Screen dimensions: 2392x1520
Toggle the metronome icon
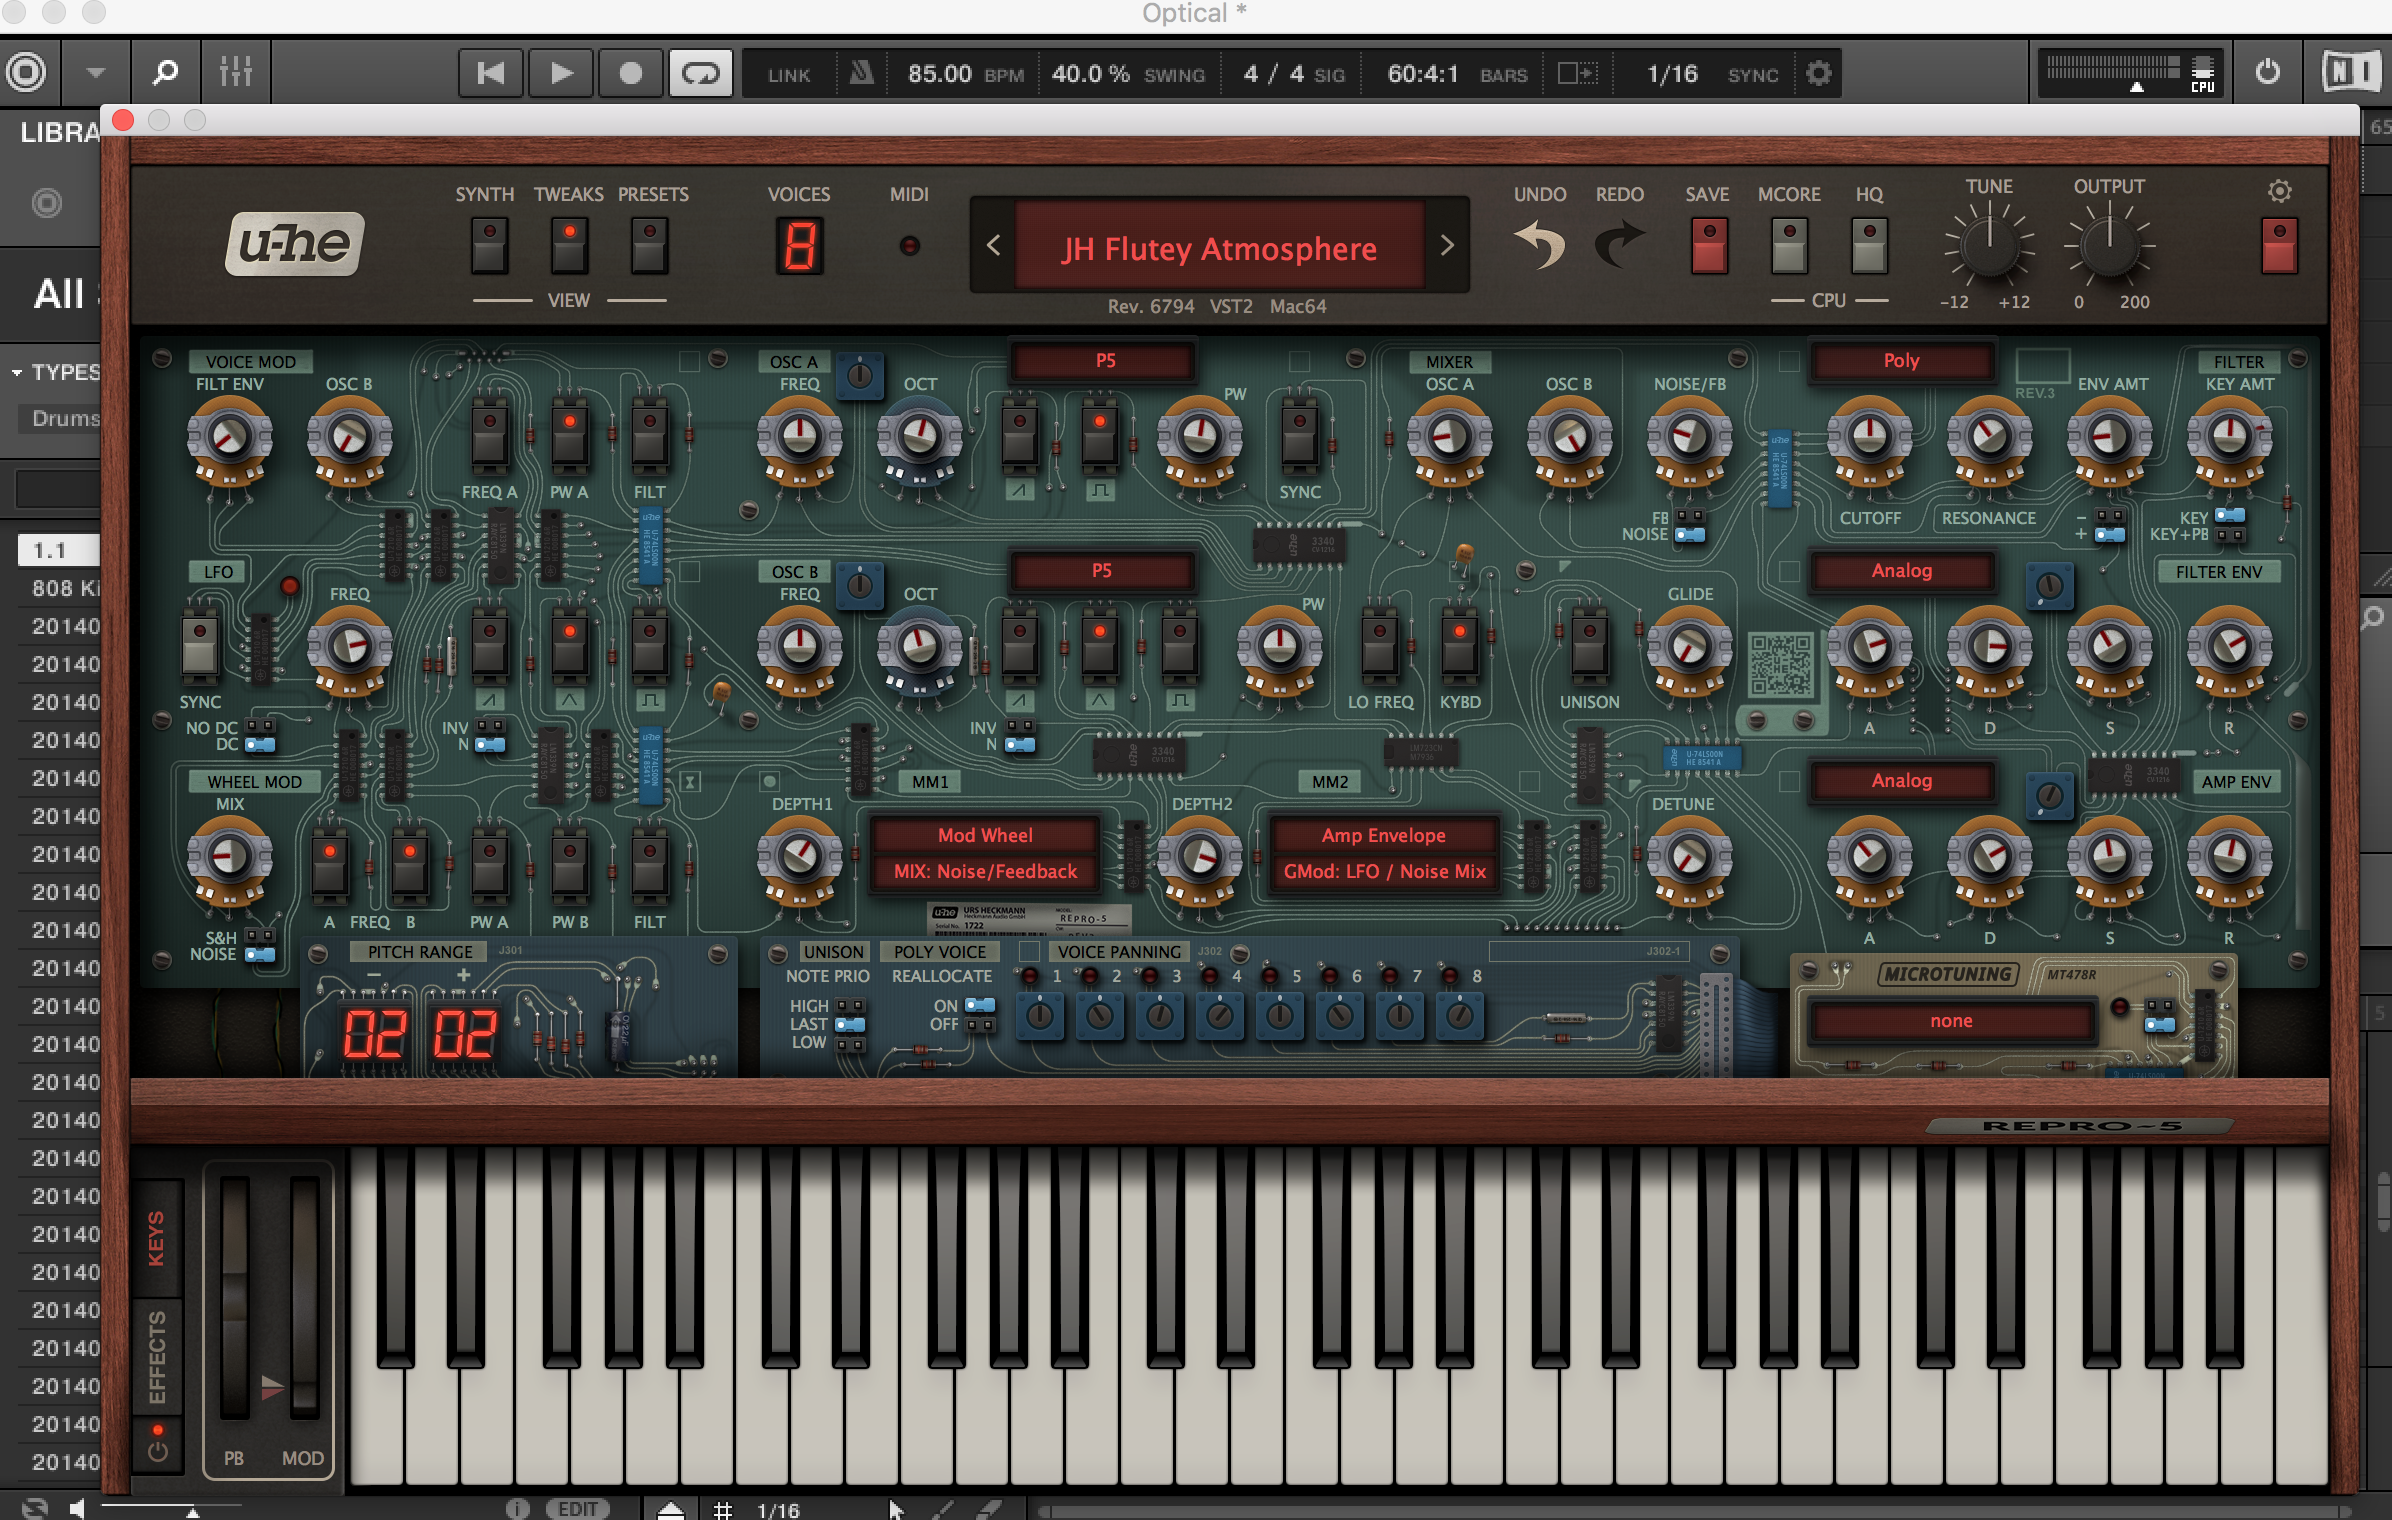(x=861, y=73)
